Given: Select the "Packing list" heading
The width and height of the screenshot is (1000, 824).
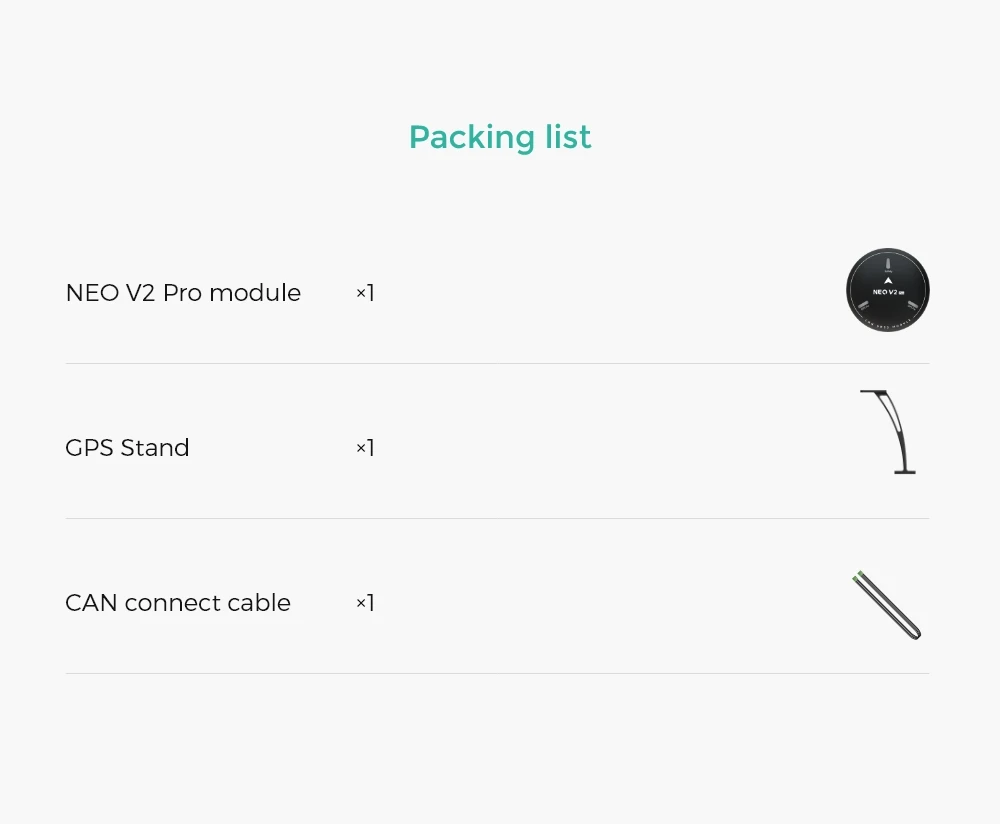Looking at the screenshot, I should [500, 137].
